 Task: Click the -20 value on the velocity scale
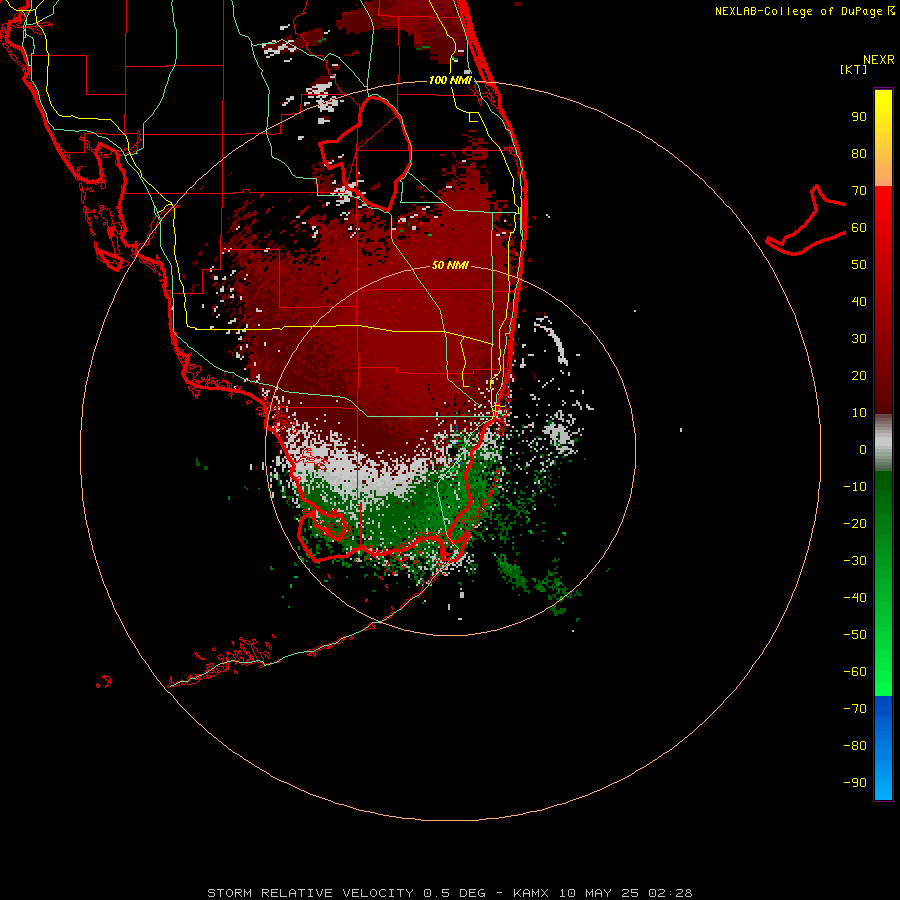point(855,524)
